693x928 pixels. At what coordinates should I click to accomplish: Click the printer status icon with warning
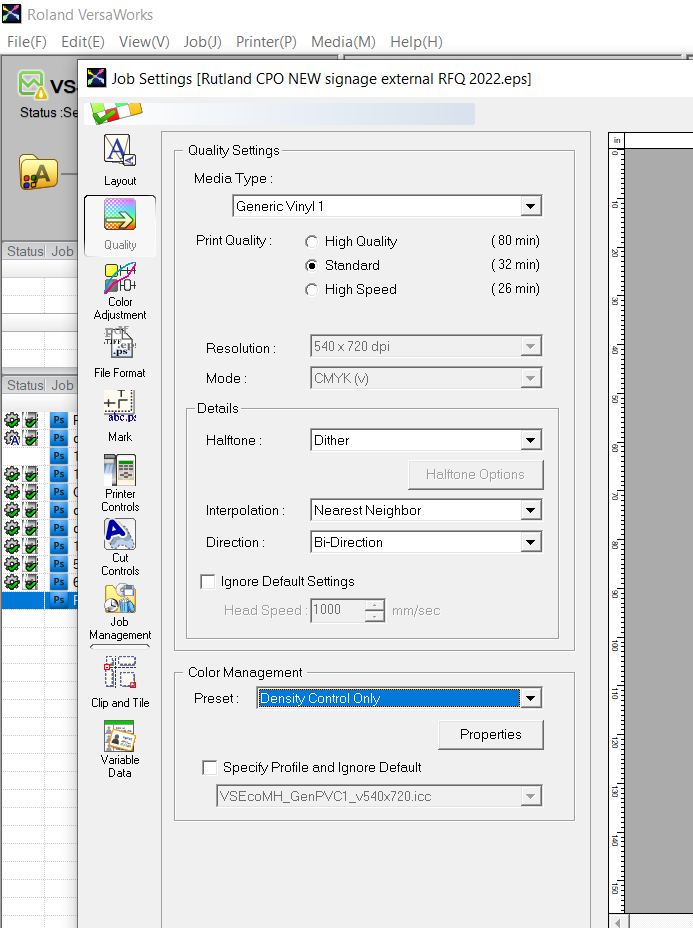point(32,84)
